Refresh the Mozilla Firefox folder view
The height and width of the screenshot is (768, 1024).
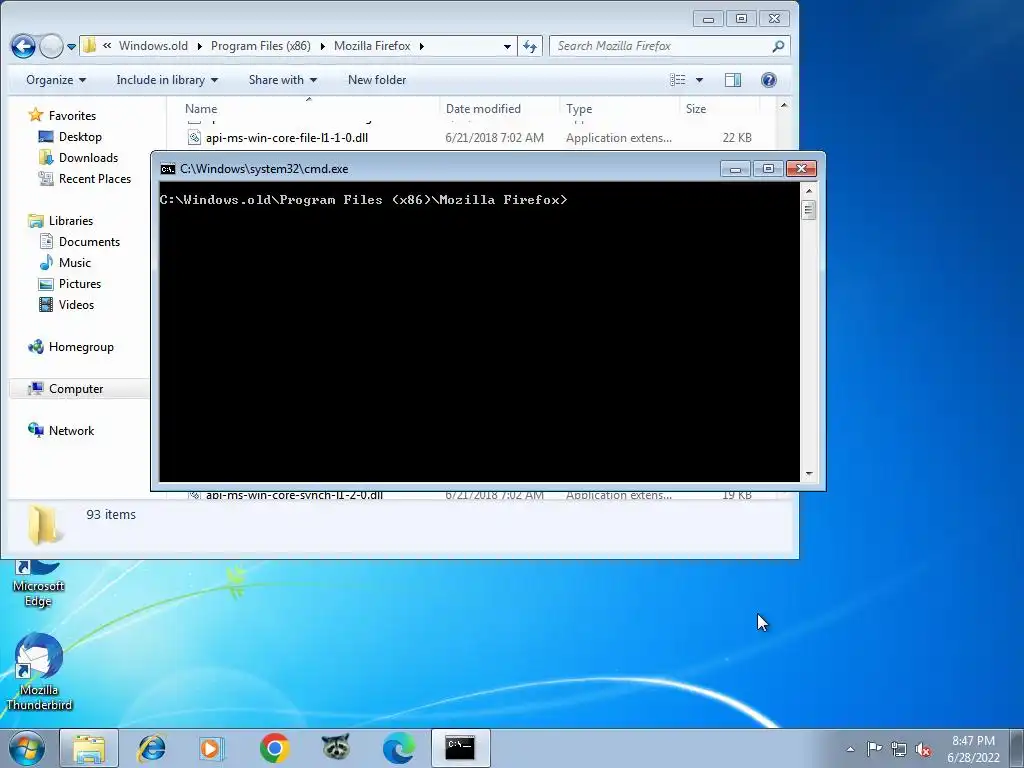[530, 46]
